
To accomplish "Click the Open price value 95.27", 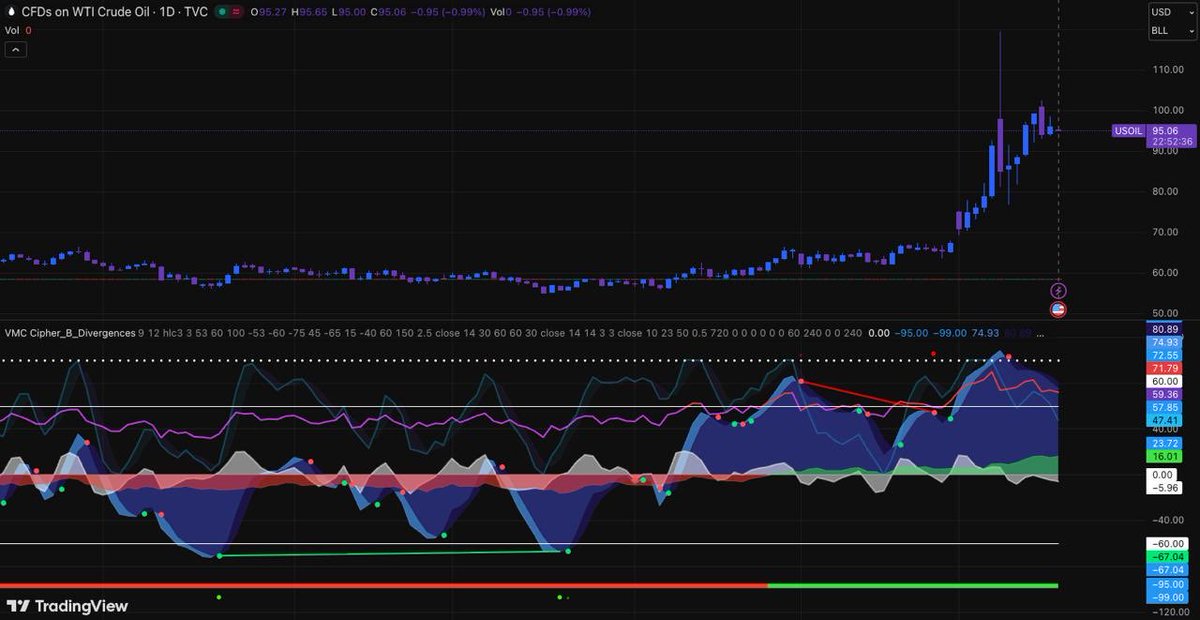I will (272, 12).
